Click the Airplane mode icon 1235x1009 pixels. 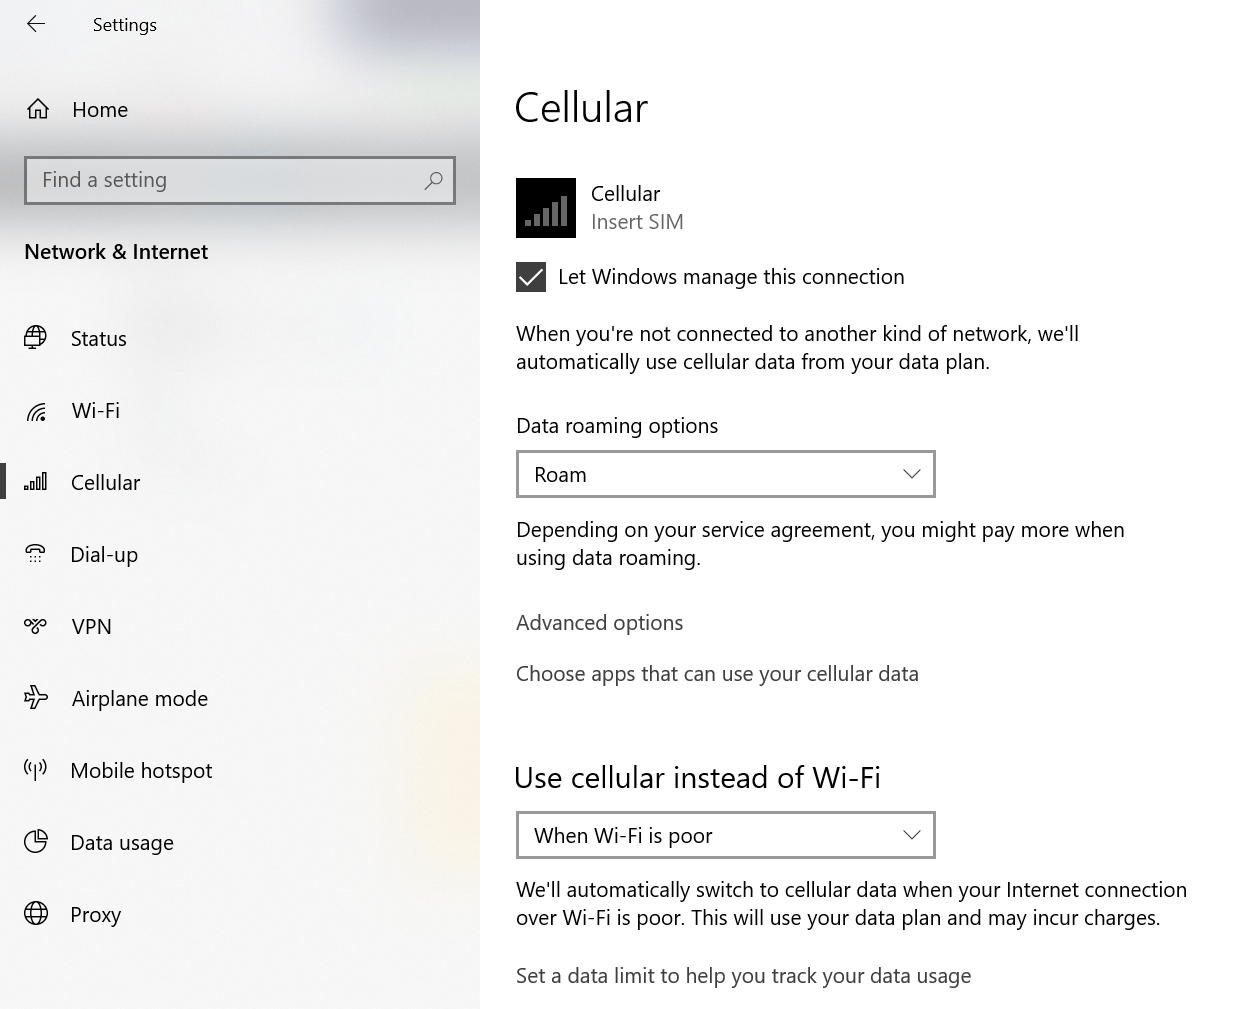tap(36, 698)
